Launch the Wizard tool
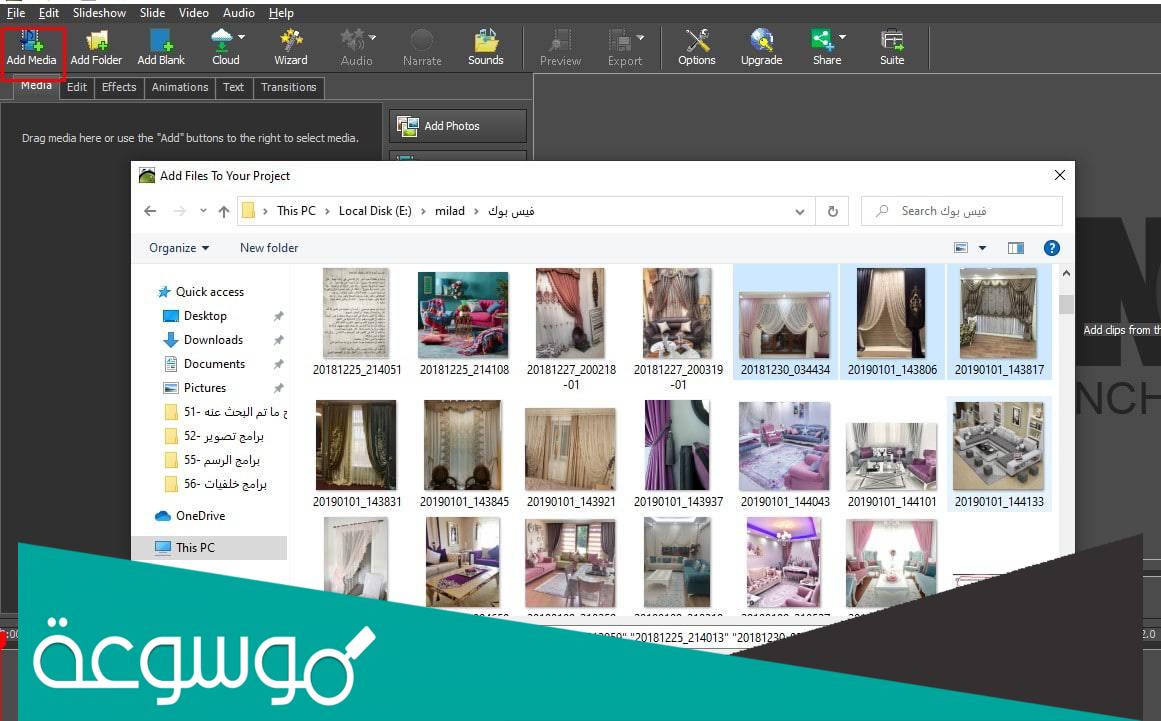Image resolution: width=1161 pixels, height=721 pixels. (291, 47)
